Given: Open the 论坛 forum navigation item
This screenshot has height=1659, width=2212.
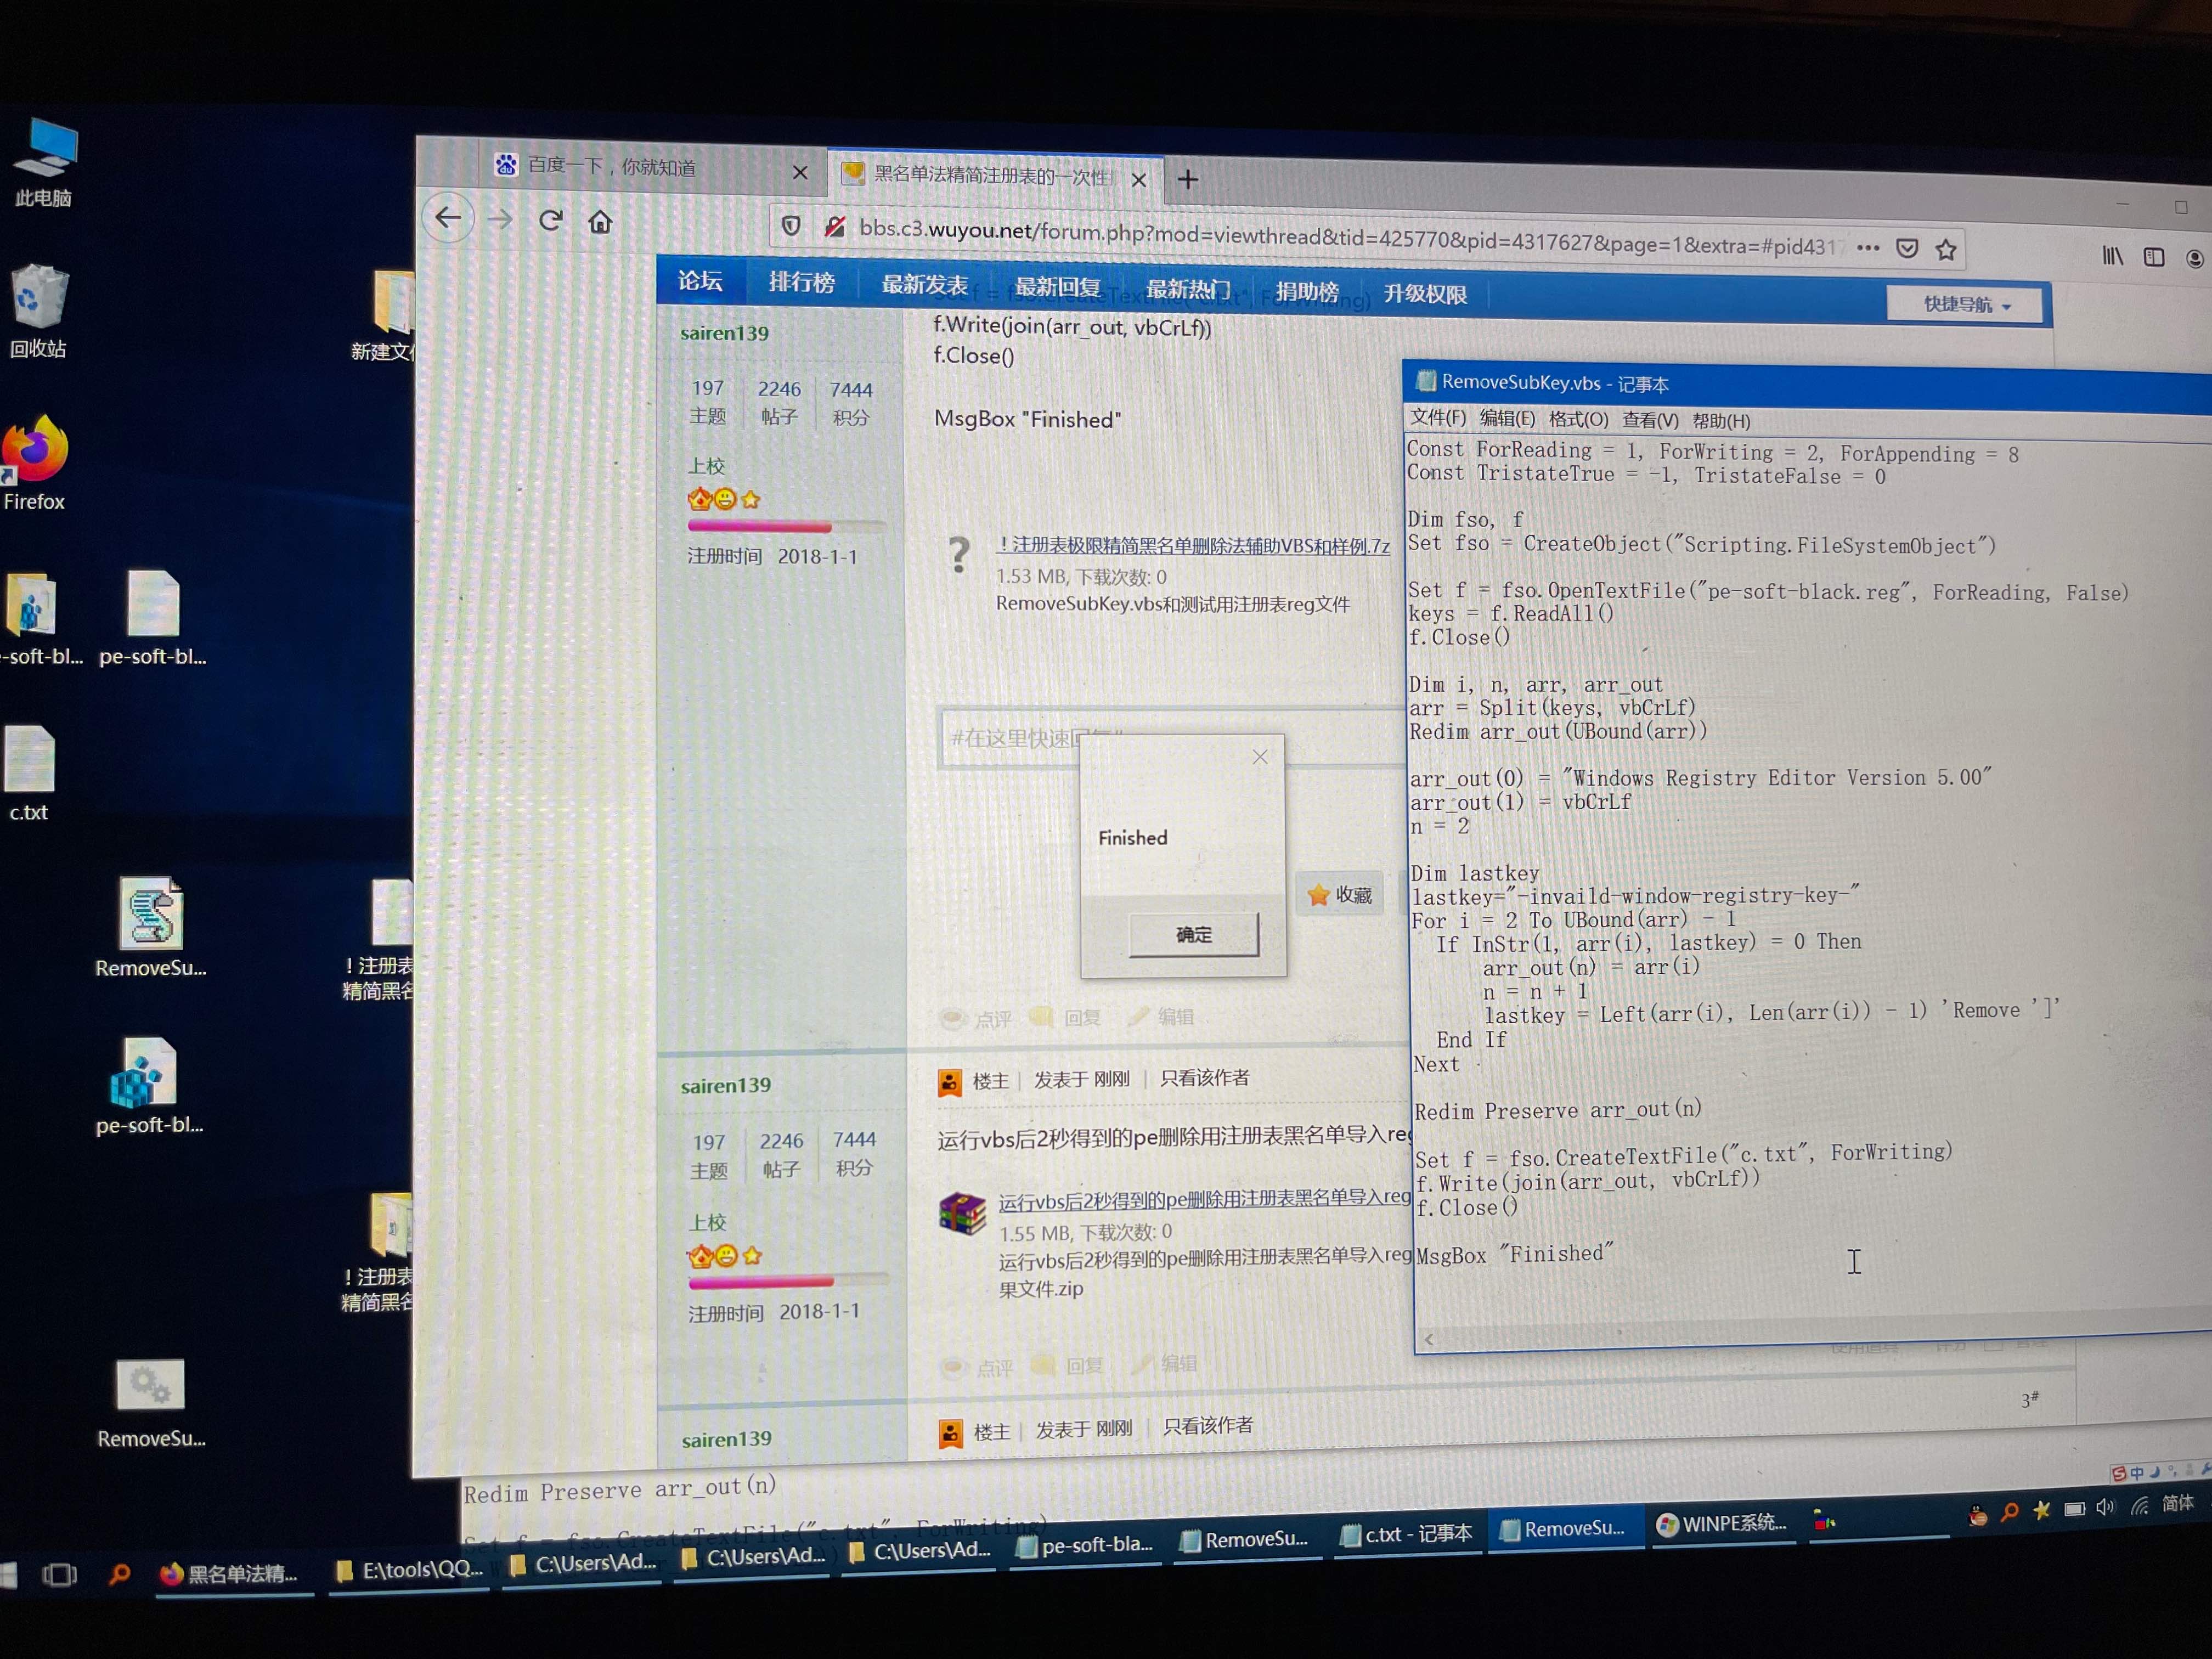Looking at the screenshot, I should click(700, 280).
